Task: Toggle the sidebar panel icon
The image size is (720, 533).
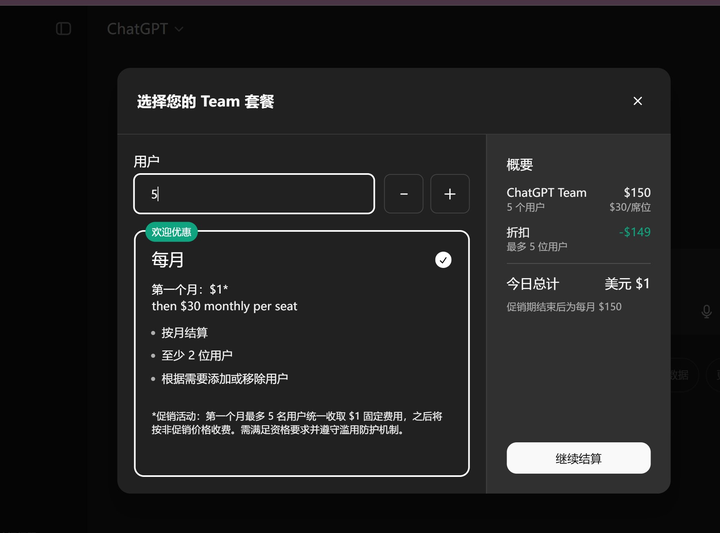Action: tap(63, 29)
